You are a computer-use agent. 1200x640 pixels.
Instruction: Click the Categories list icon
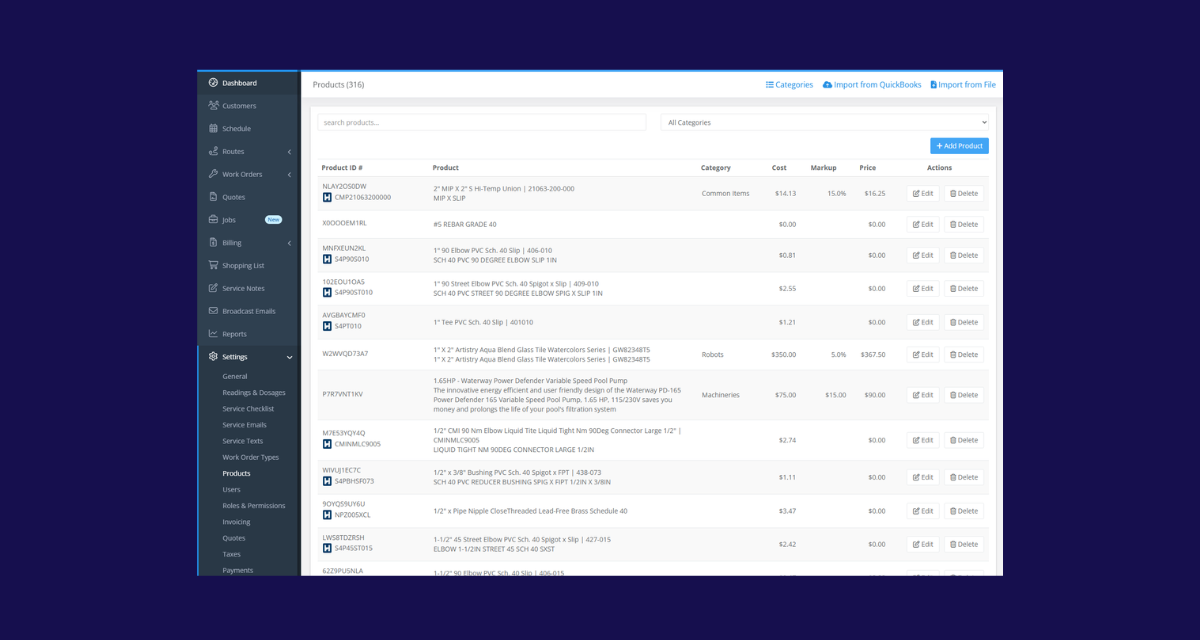click(770, 85)
